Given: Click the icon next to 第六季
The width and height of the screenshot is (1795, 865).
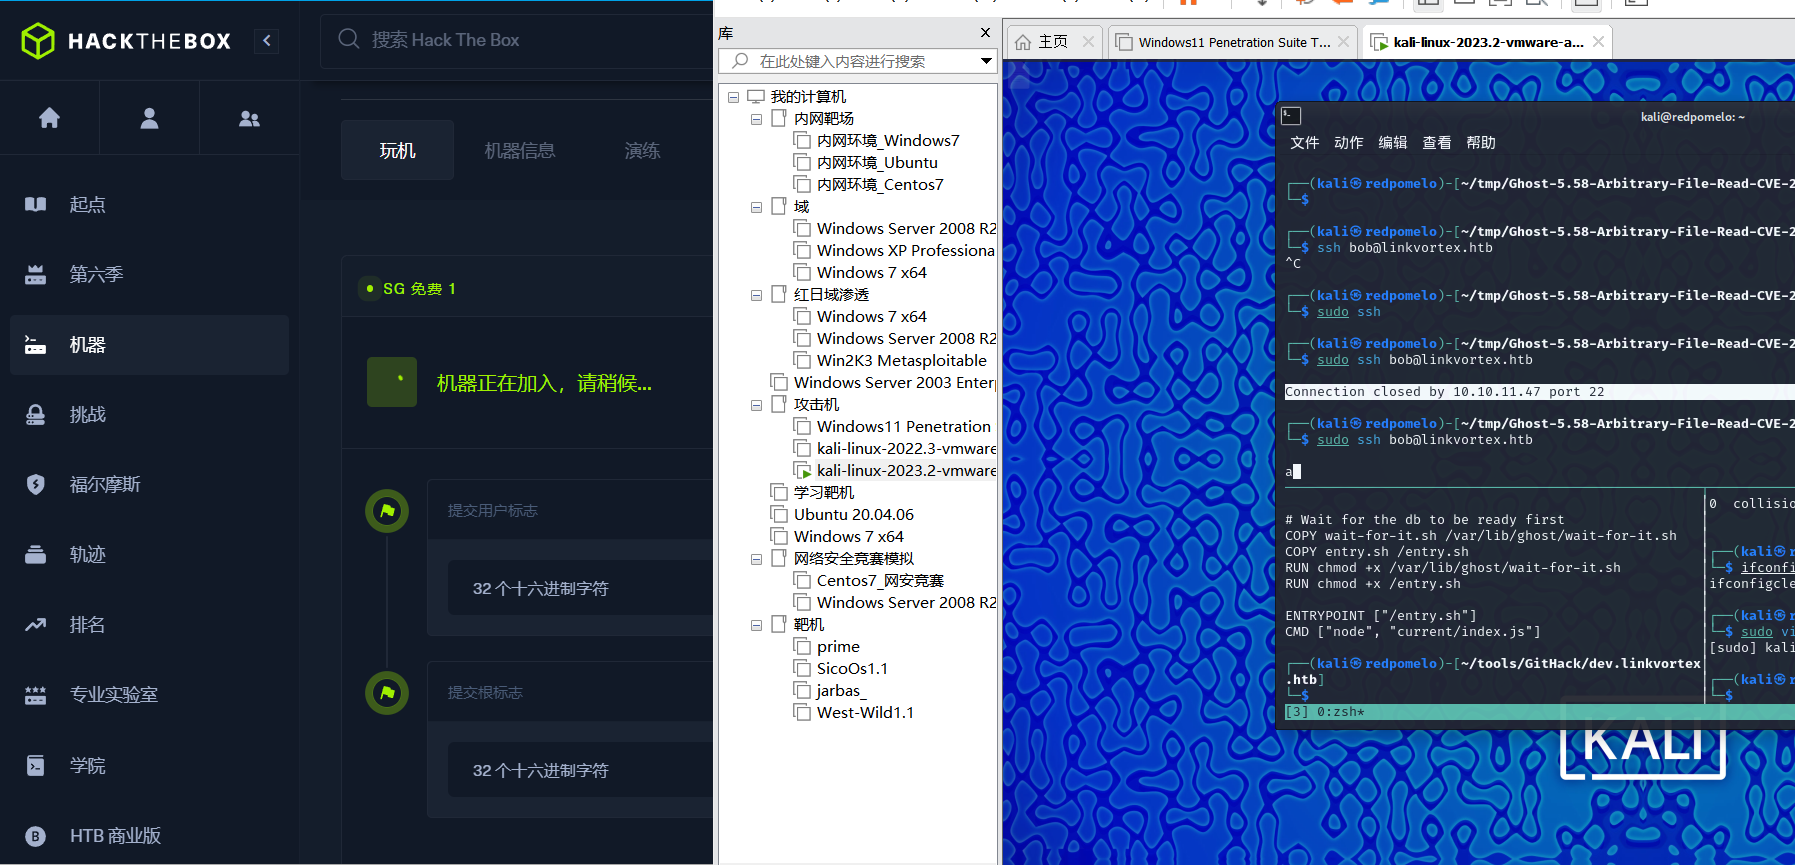Looking at the screenshot, I should [35, 274].
